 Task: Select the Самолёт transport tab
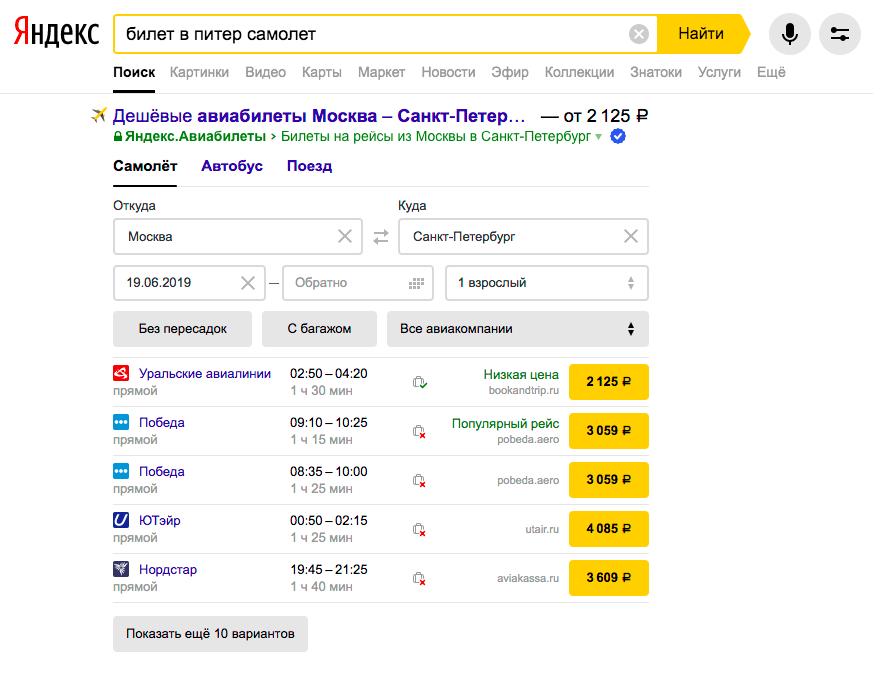click(x=145, y=166)
